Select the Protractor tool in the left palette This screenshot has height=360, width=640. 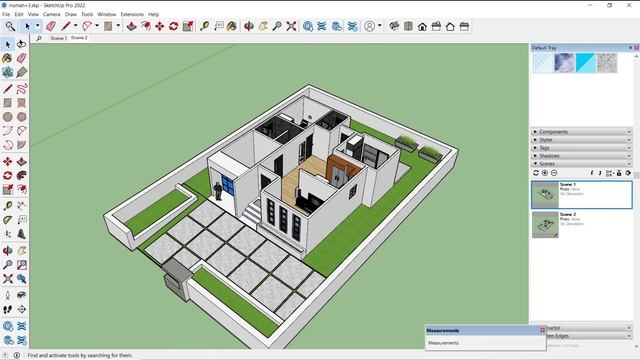point(7,220)
